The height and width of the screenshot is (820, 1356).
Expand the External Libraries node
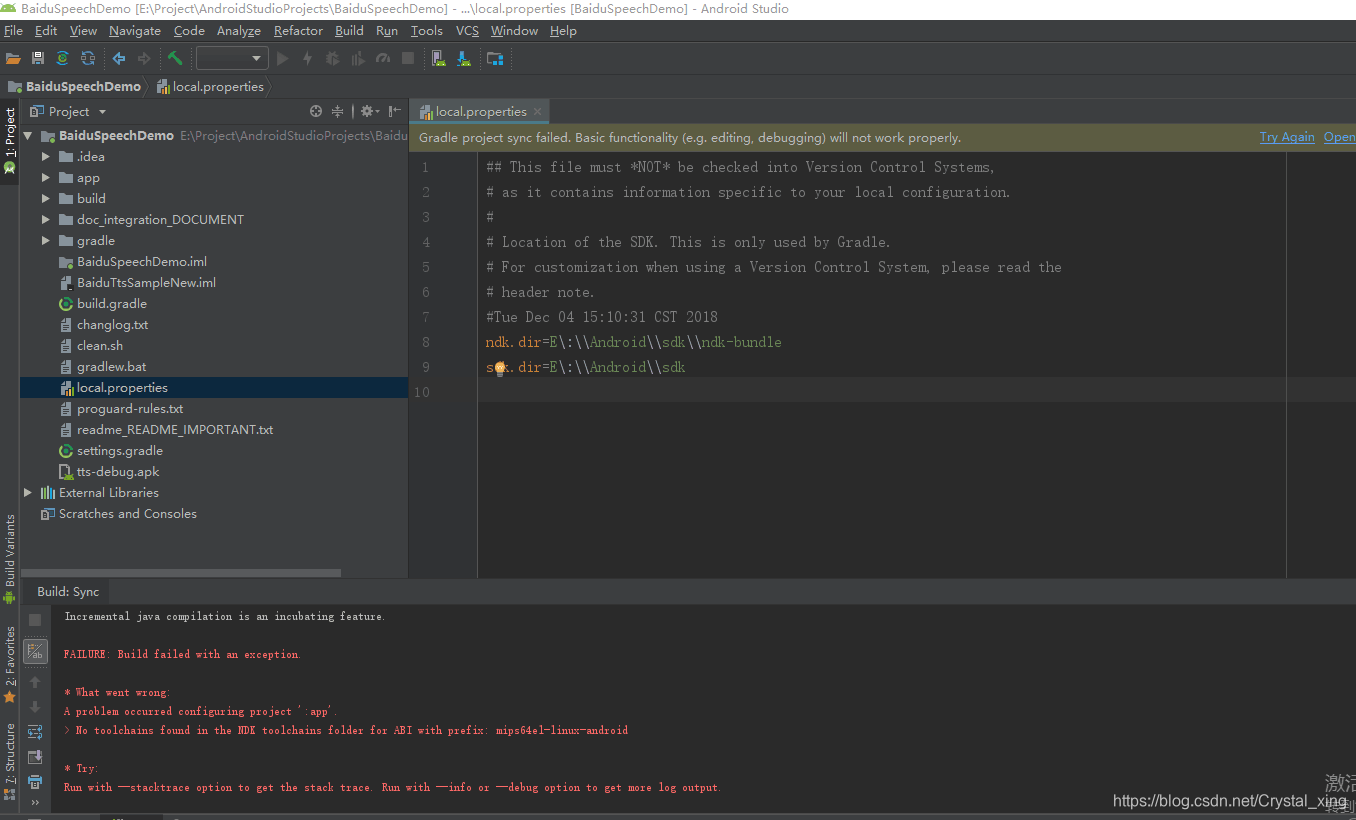click(x=27, y=492)
